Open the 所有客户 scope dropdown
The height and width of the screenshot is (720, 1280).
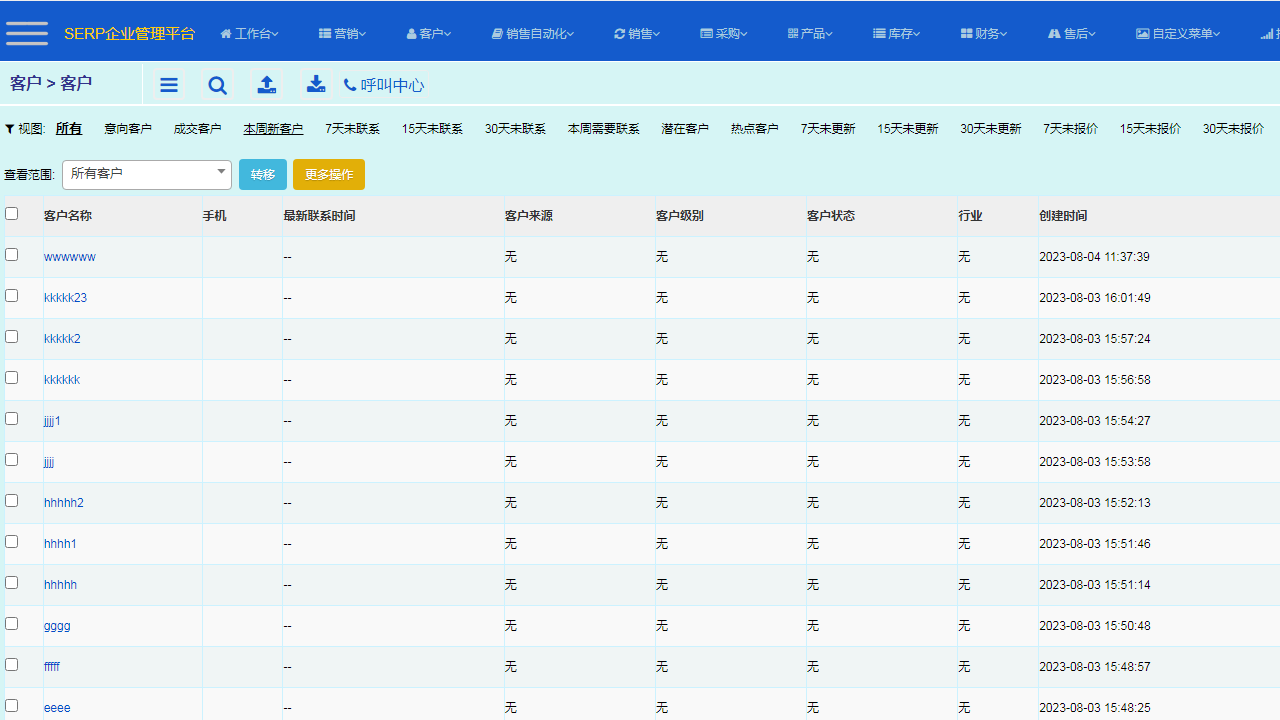(146, 174)
